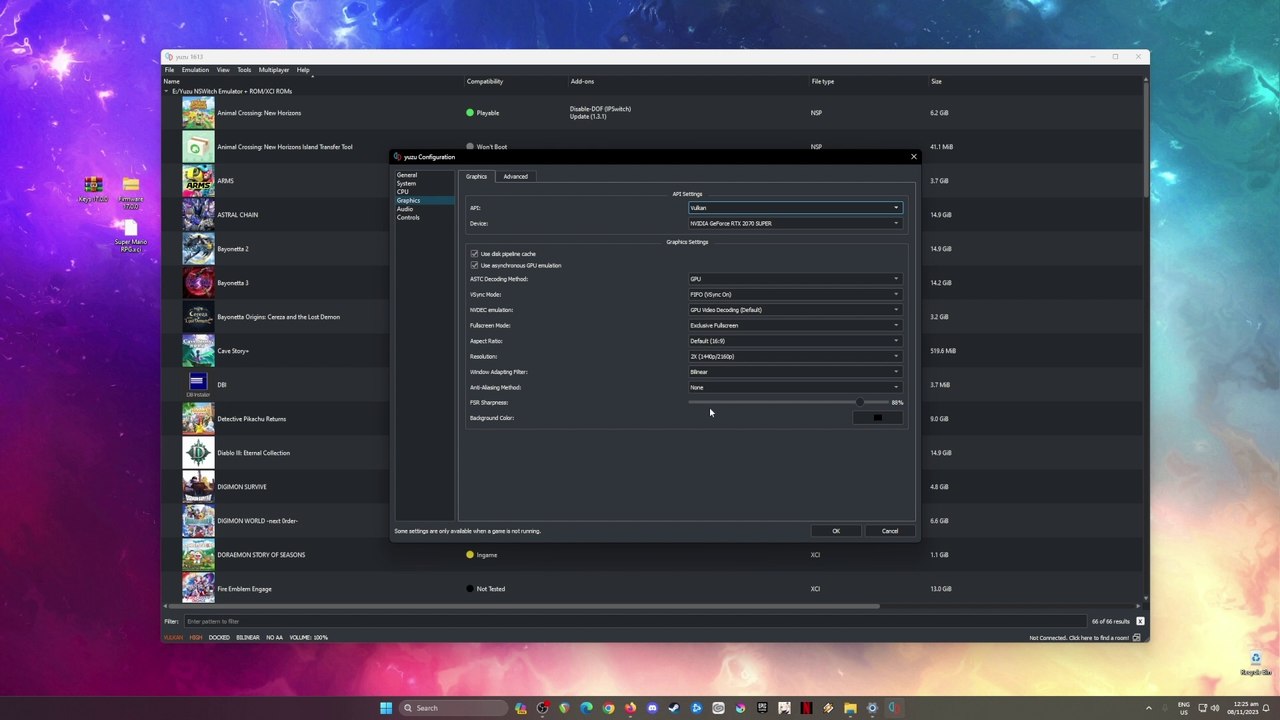Open the NVDEC emulation dropdown
Image resolution: width=1280 pixels, height=720 pixels.
pos(795,310)
